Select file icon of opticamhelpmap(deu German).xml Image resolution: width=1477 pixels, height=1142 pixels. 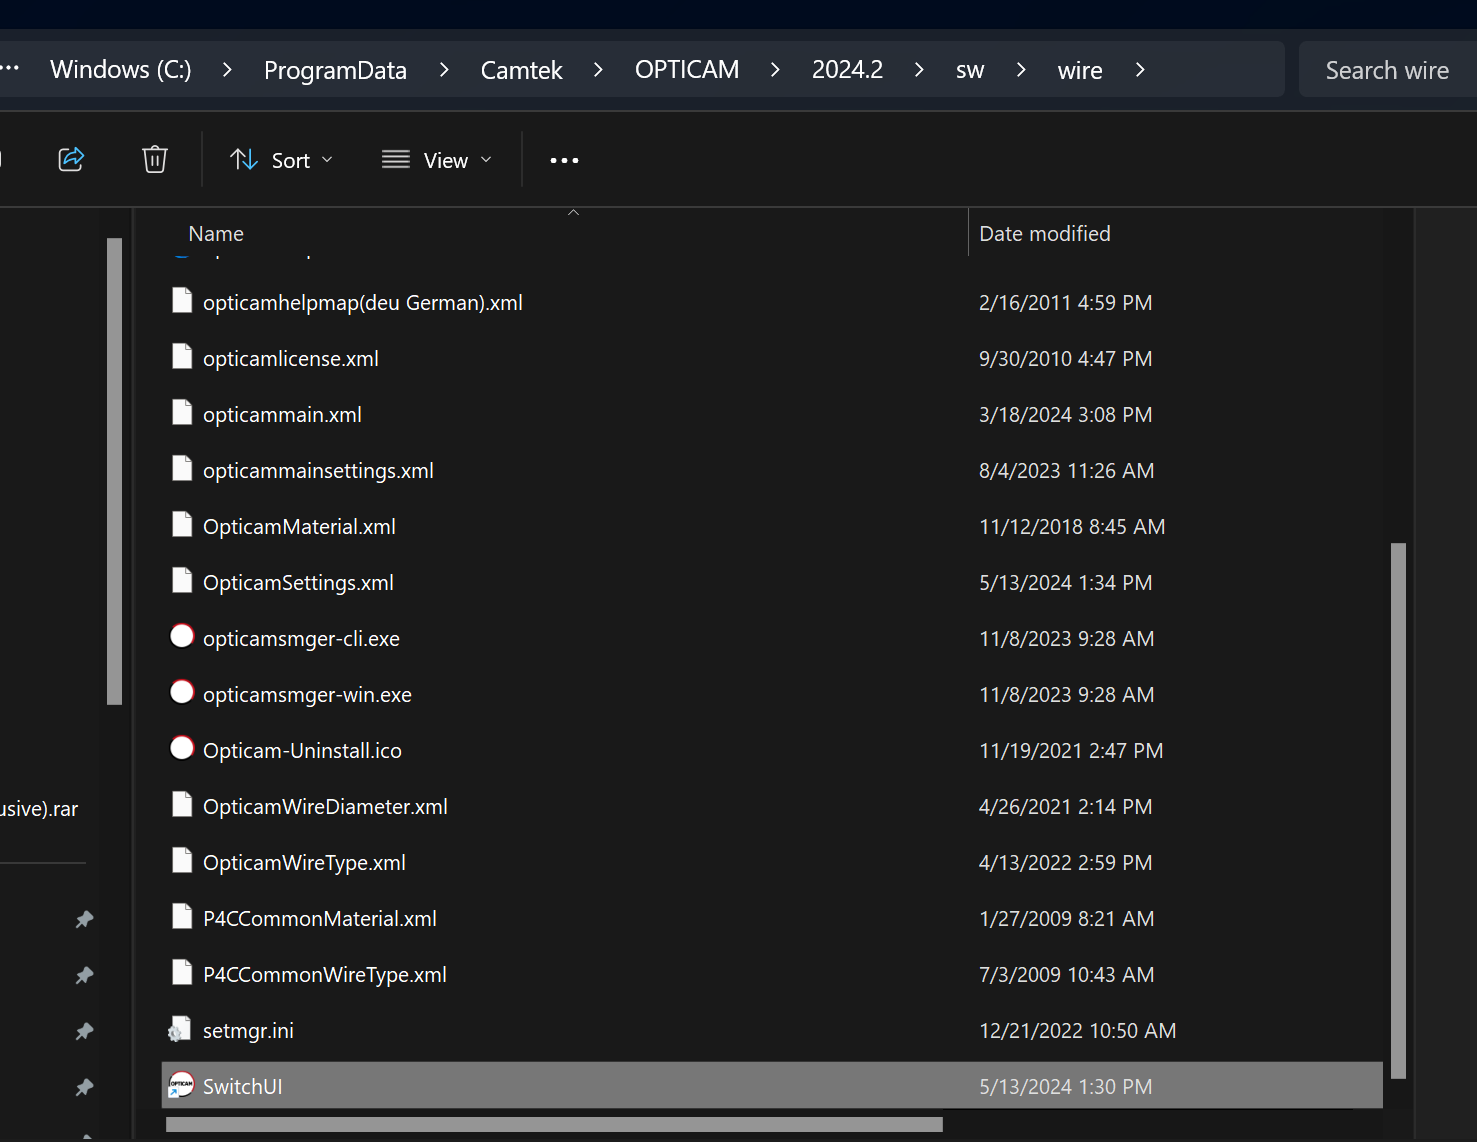[182, 301]
